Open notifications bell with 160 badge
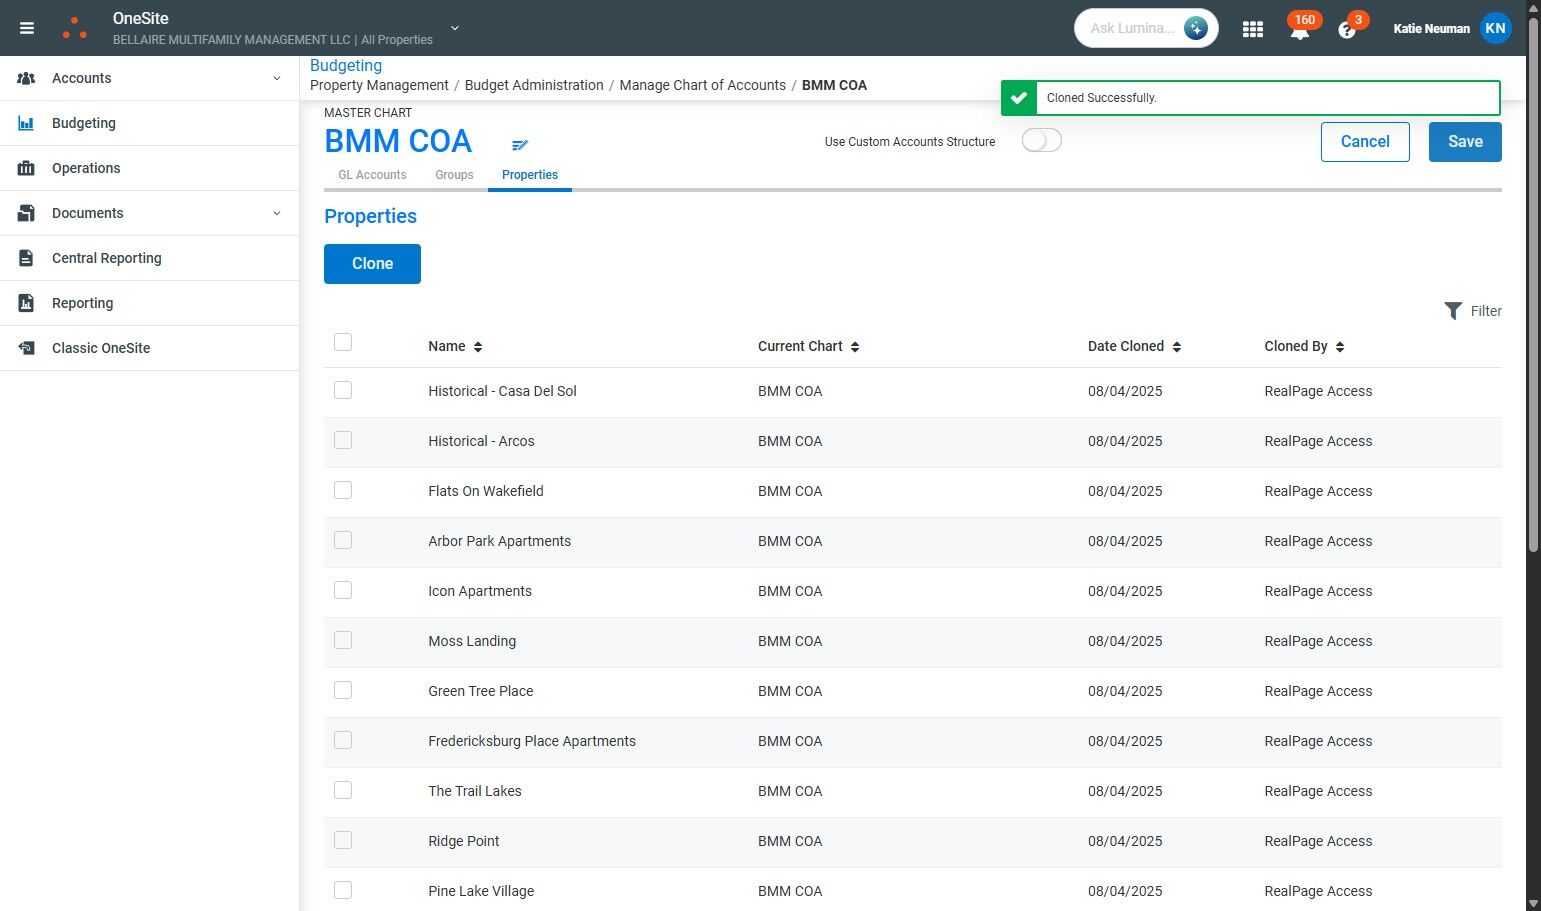This screenshot has height=911, width=1541. point(1300,30)
